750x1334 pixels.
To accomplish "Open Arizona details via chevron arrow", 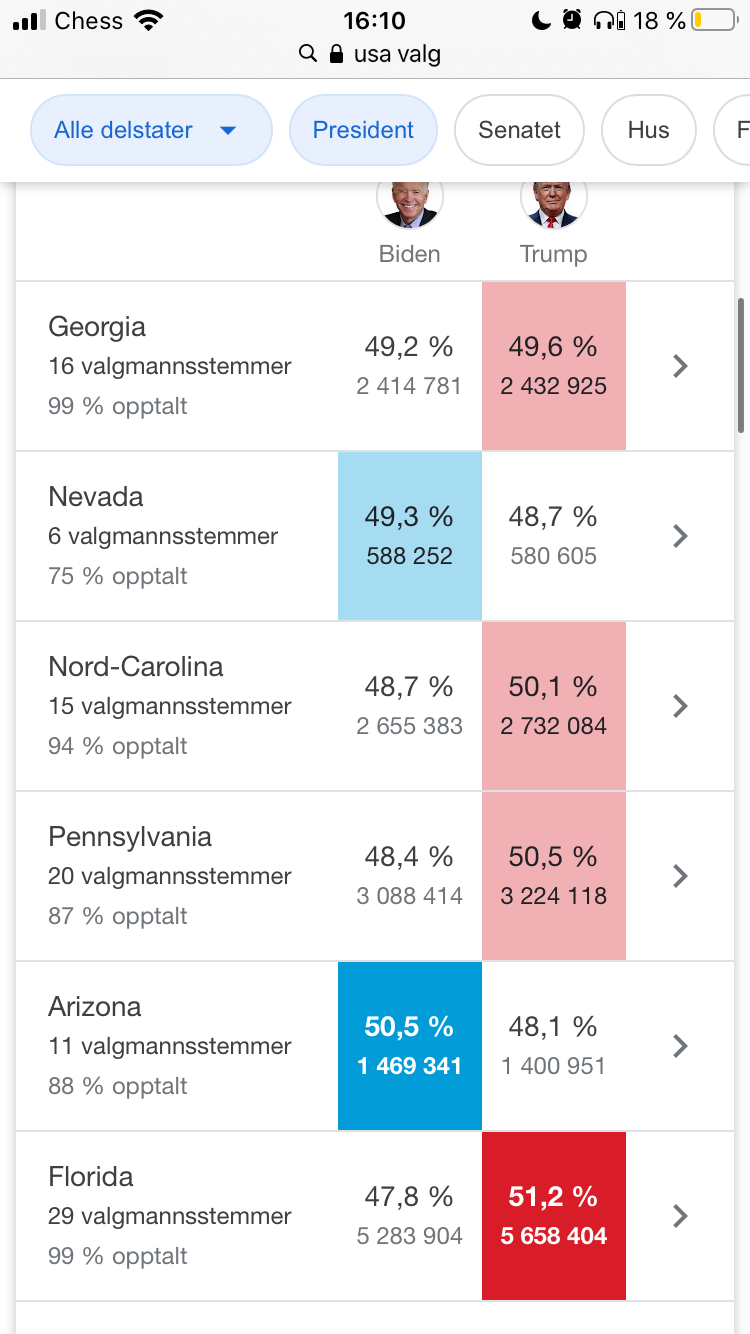I will [x=680, y=1046].
